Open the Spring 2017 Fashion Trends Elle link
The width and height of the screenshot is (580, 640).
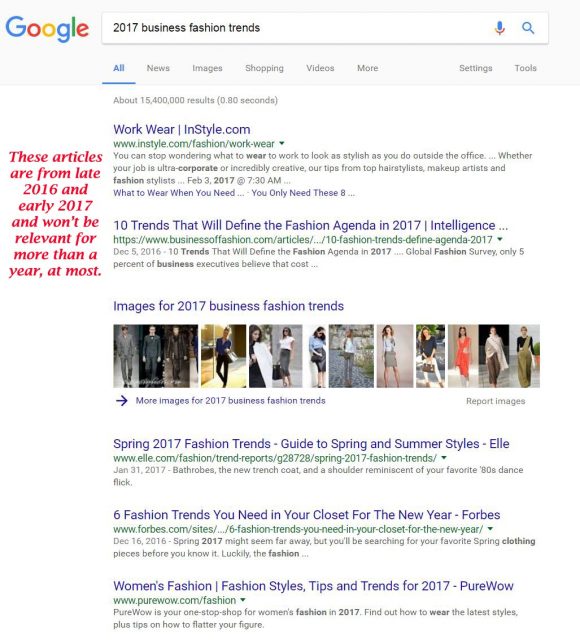tap(311, 444)
